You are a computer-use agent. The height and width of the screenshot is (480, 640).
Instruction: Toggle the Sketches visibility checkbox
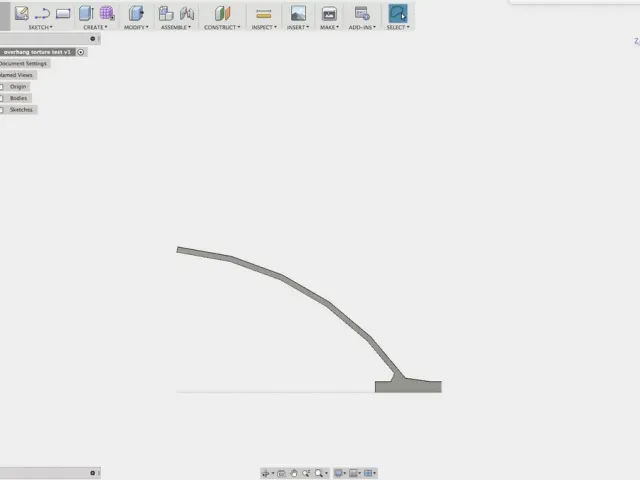tap(2, 110)
